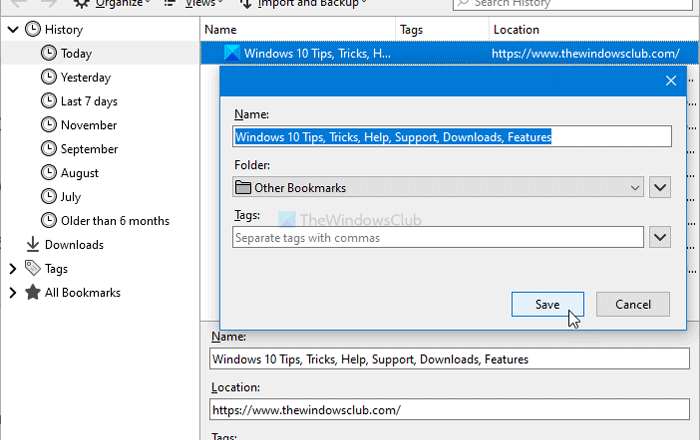Screen dimensions: 700x440
Task: Open Yesterday history entries
Action: click(86, 78)
